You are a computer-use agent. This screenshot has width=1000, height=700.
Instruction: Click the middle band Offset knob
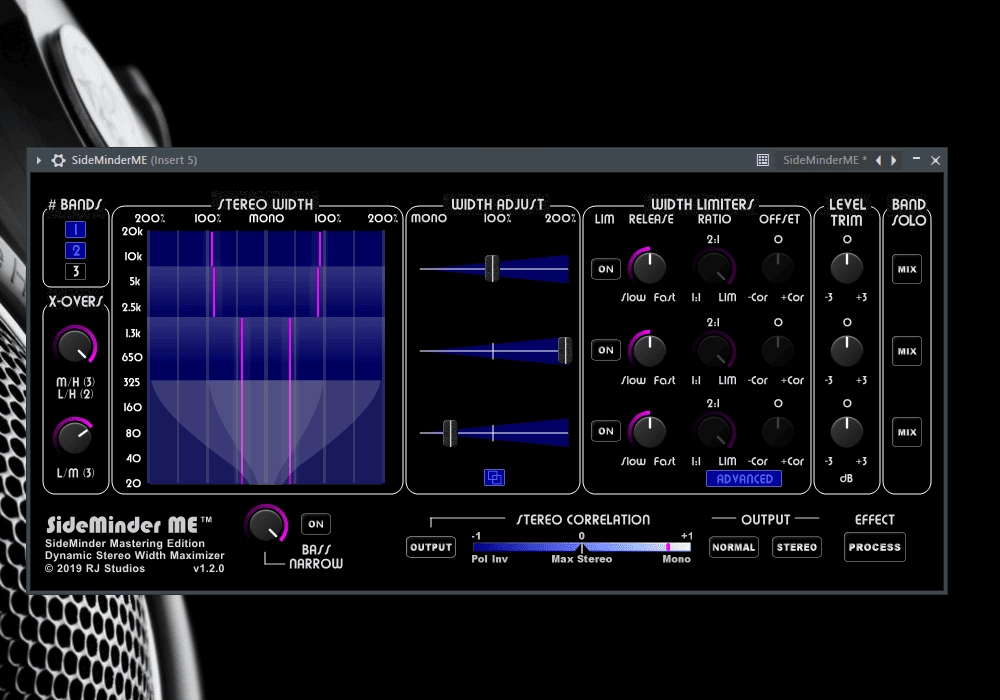[x=778, y=350]
